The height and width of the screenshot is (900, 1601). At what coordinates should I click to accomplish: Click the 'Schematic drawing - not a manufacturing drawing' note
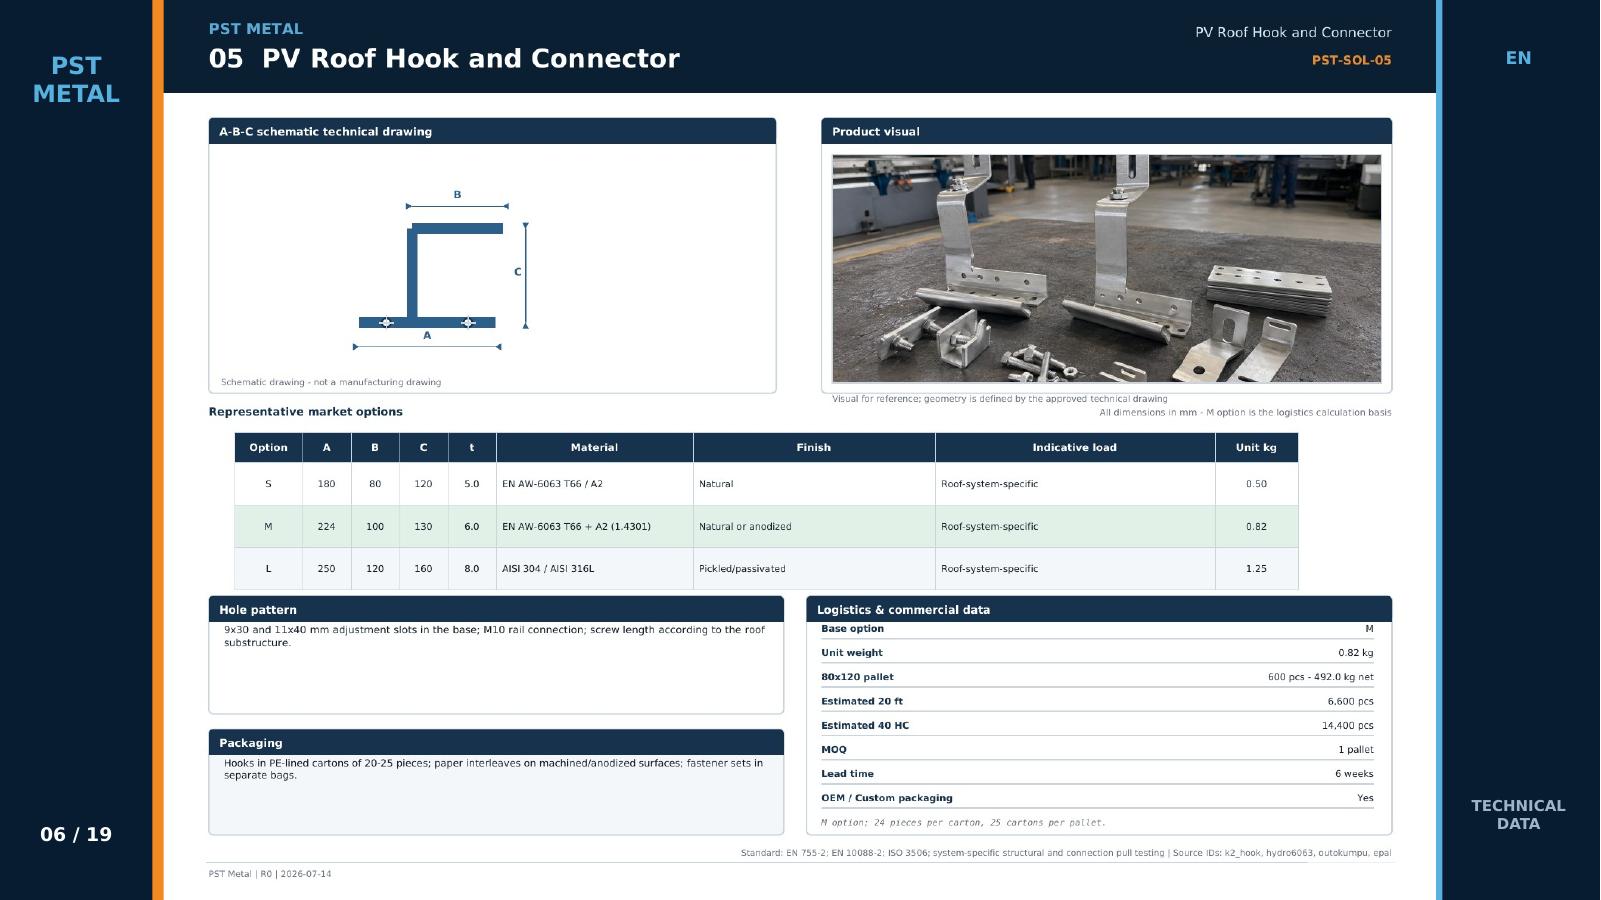[331, 382]
